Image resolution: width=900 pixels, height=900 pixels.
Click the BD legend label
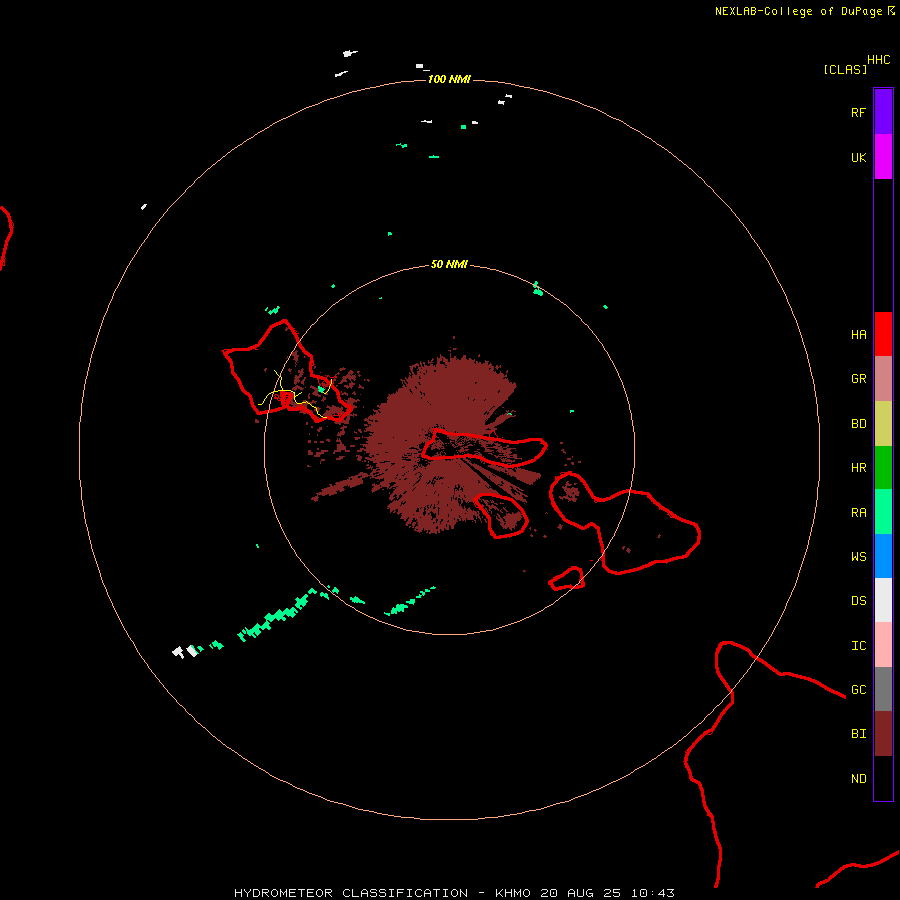(x=858, y=424)
